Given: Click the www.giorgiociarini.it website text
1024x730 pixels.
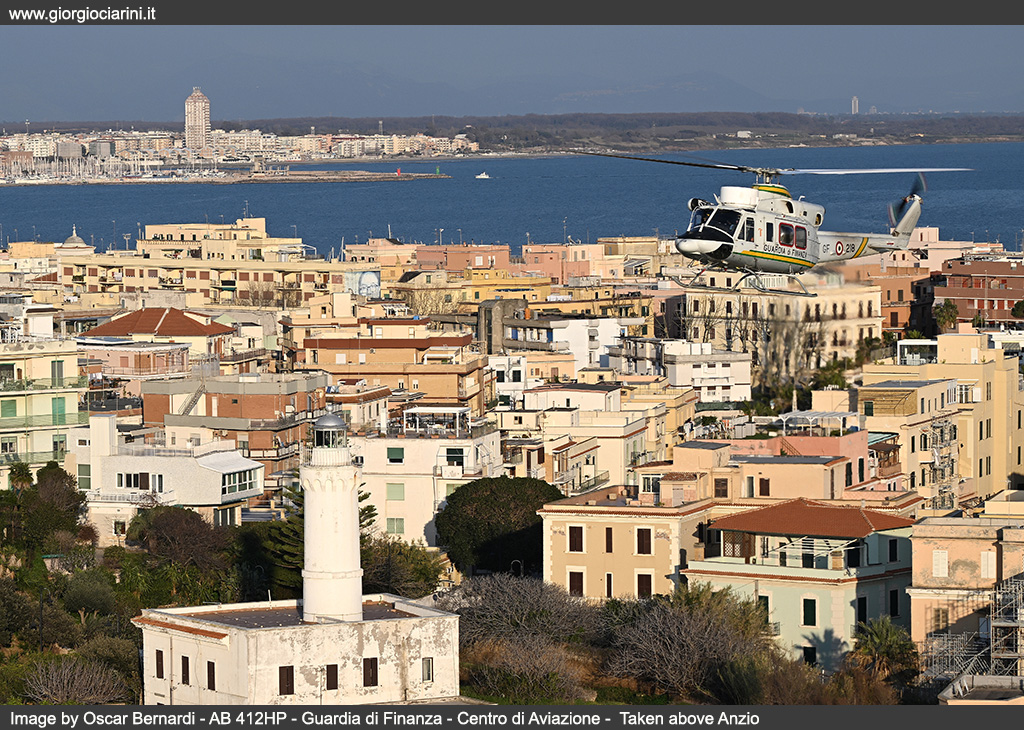Looking at the screenshot, I should tap(82, 14).
